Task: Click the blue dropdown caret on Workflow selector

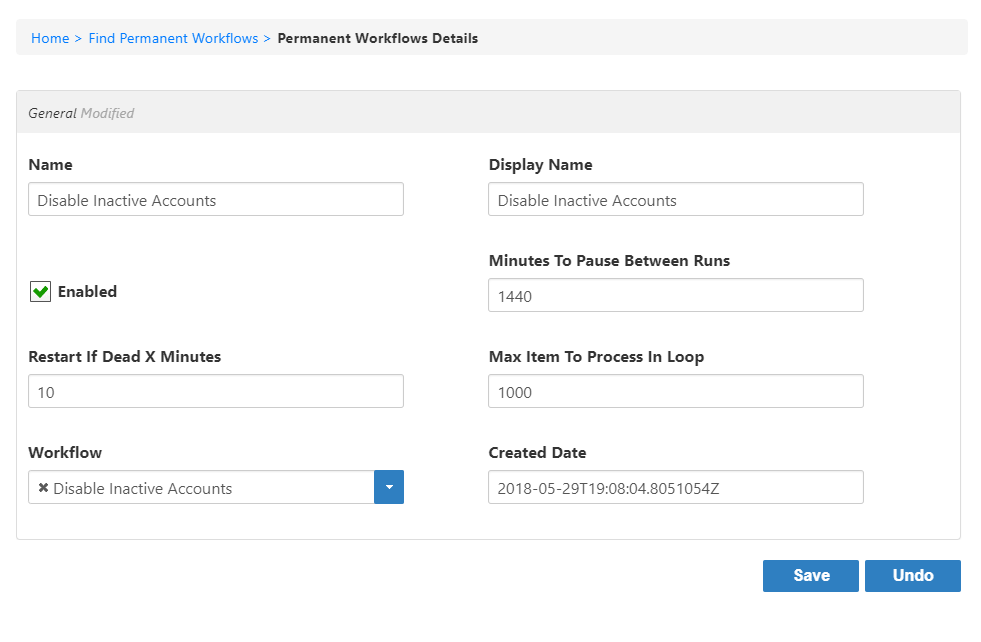Action: click(389, 487)
